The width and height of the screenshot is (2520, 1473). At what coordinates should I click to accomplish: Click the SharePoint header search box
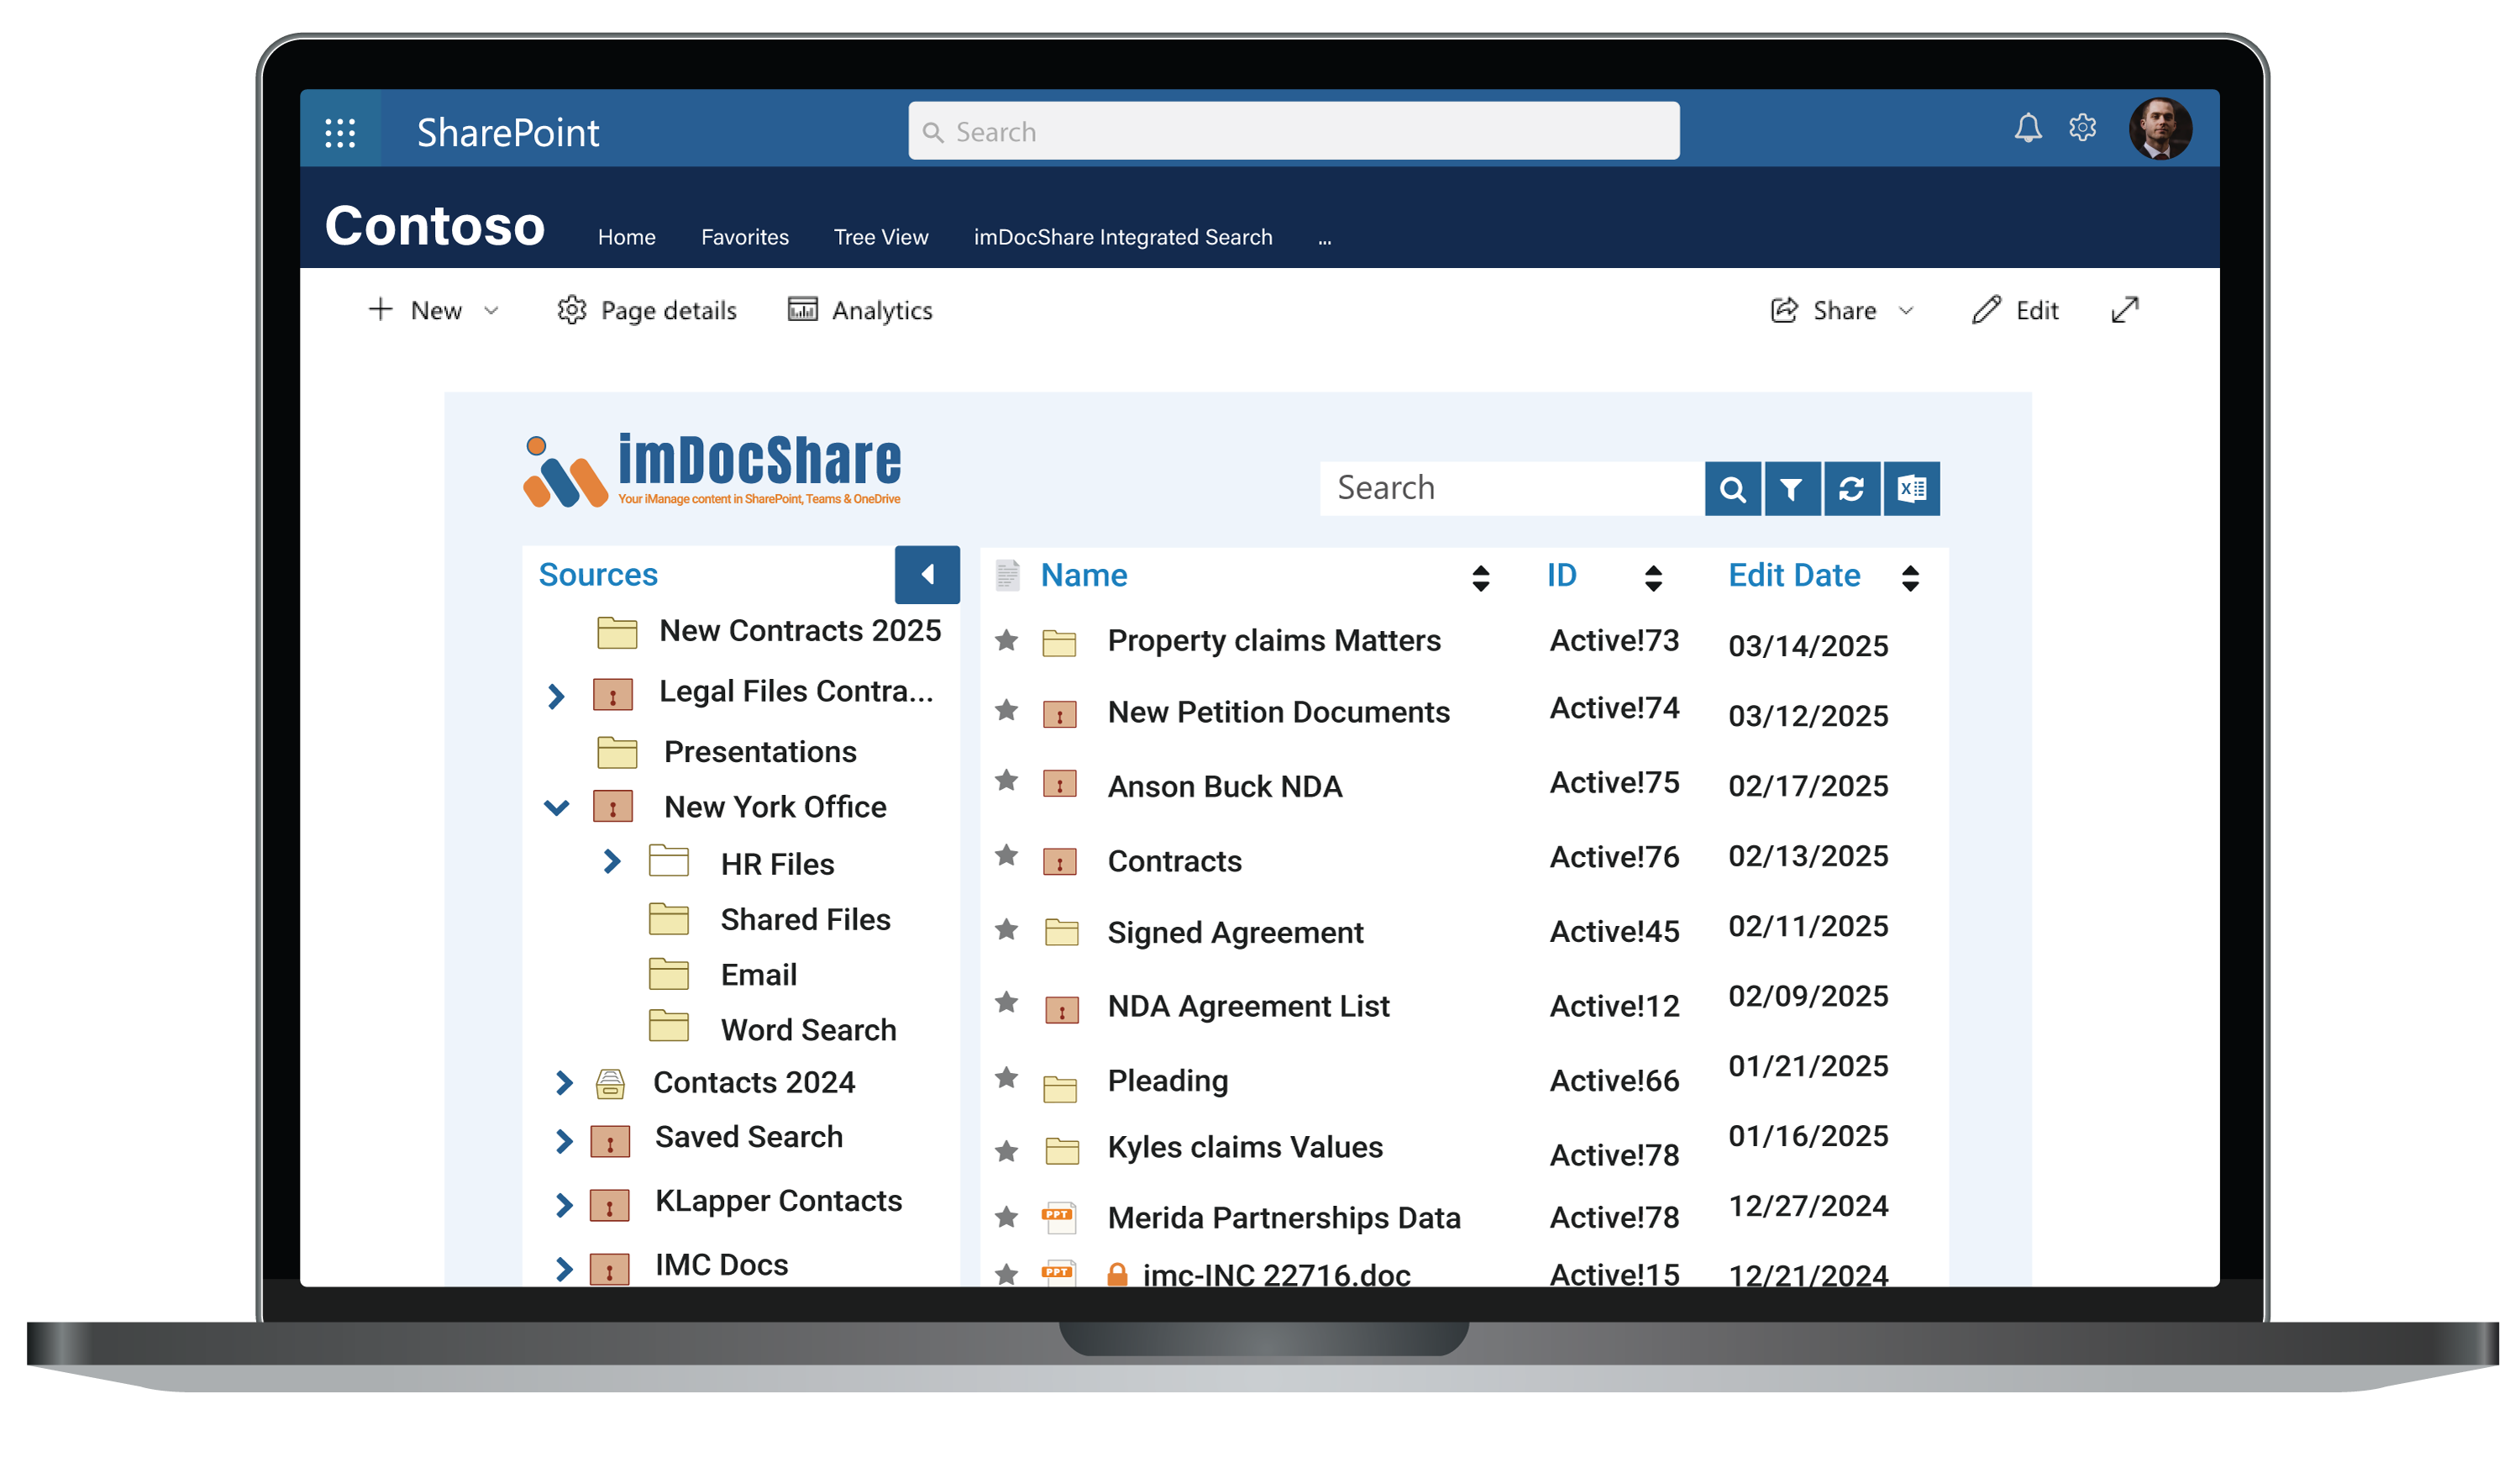click(x=1294, y=131)
